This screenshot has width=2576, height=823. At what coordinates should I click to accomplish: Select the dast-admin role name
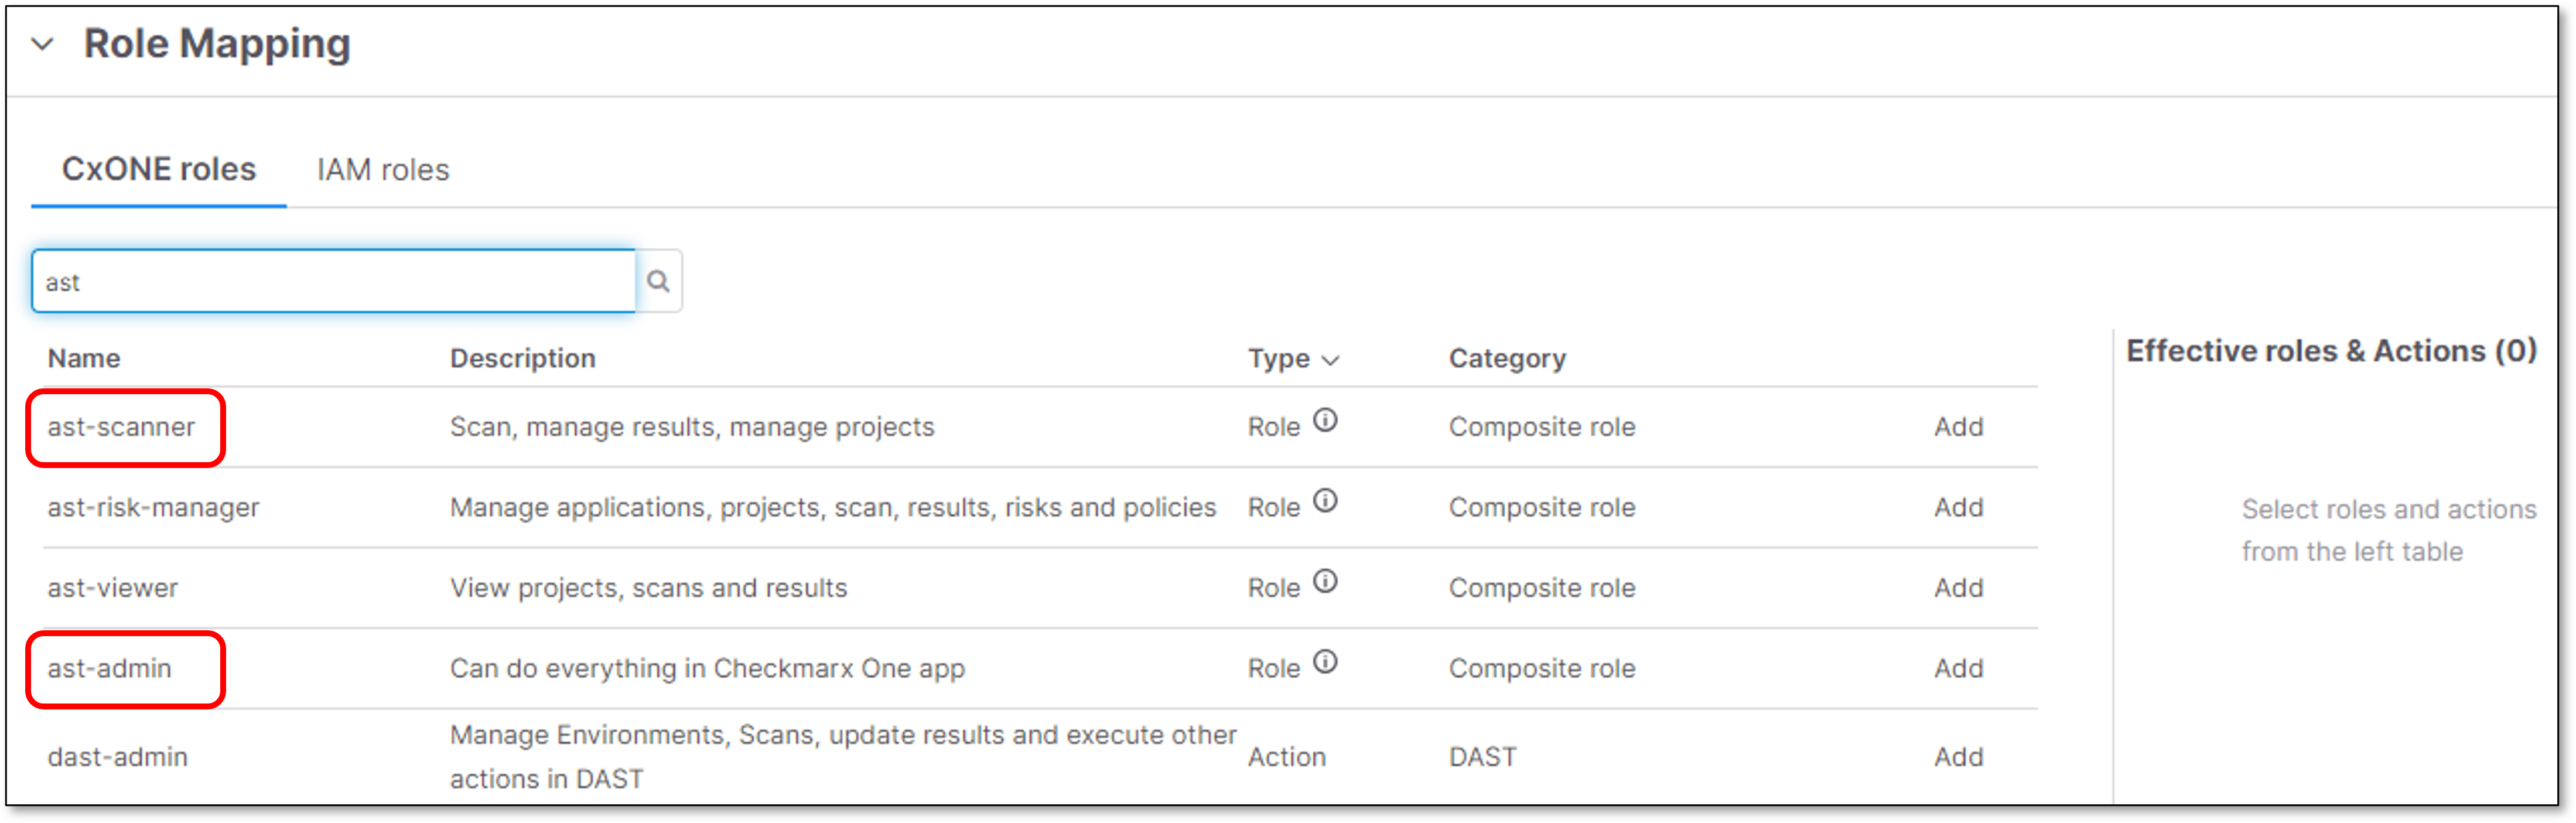coord(117,757)
